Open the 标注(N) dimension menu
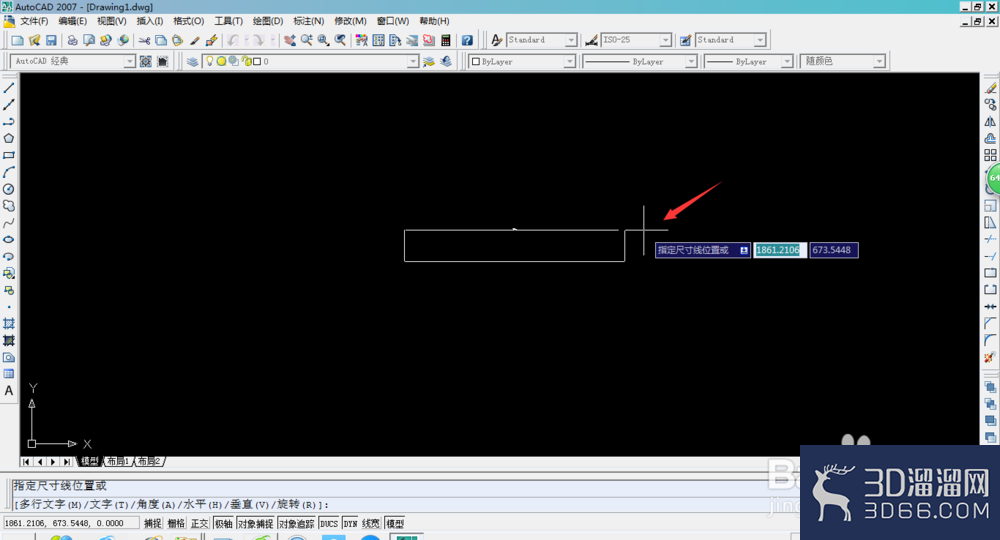The width and height of the screenshot is (1000, 540). point(309,21)
